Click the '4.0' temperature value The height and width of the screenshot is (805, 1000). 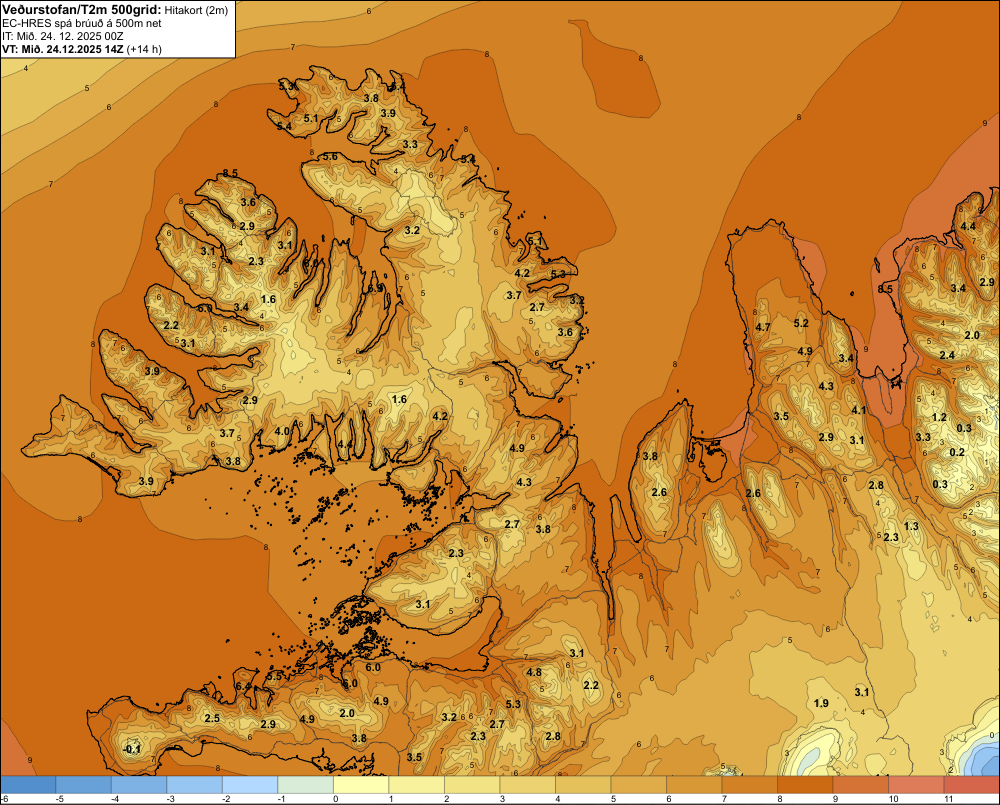pos(282,431)
